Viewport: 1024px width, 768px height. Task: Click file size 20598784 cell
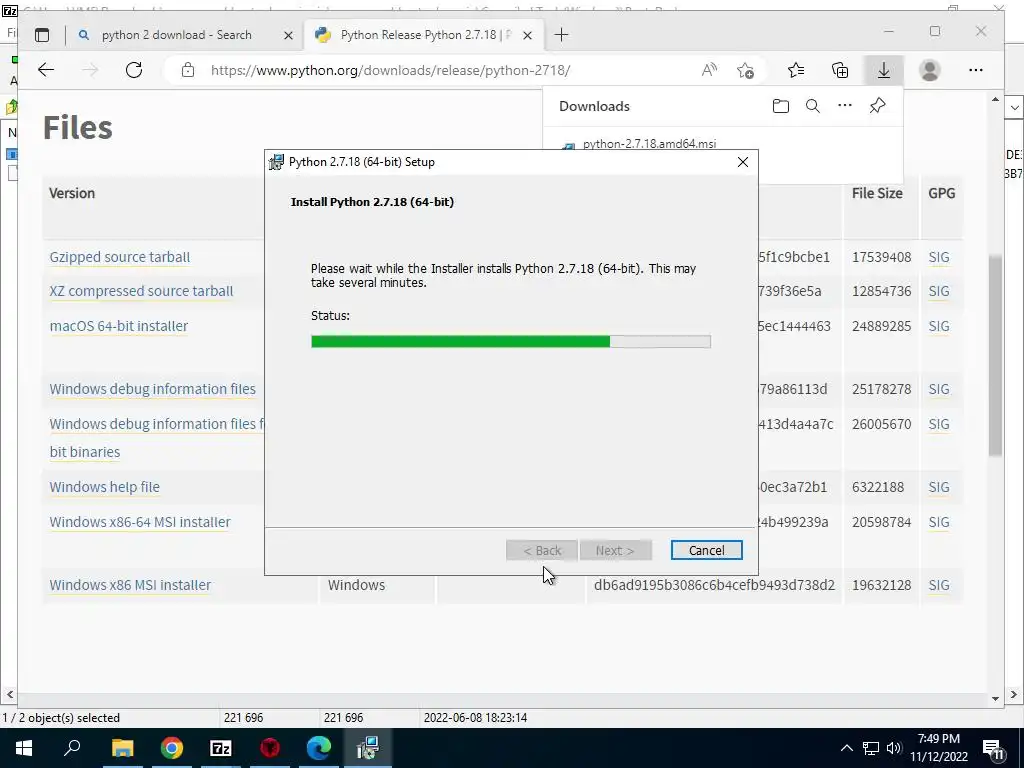881,522
